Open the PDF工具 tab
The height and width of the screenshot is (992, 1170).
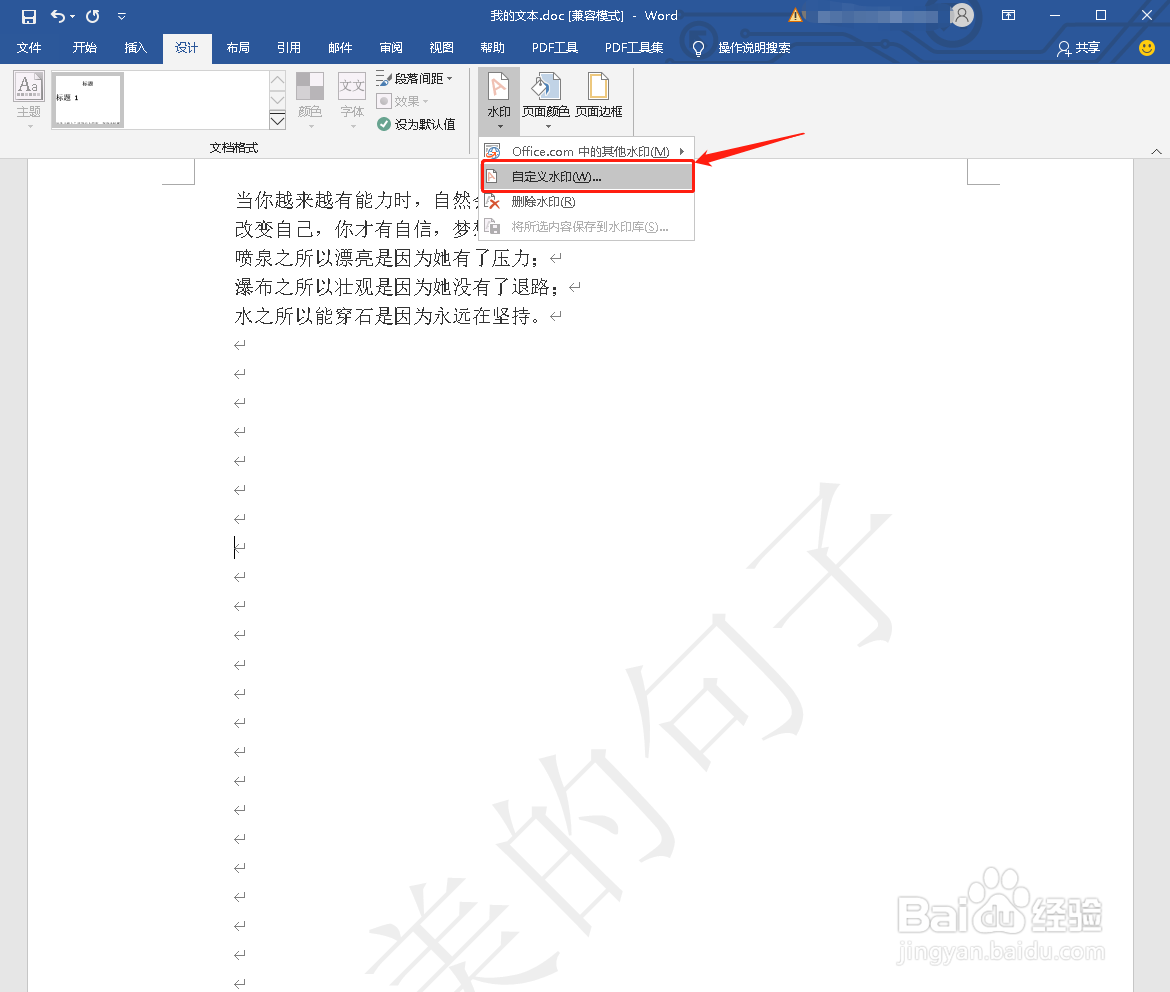click(554, 48)
